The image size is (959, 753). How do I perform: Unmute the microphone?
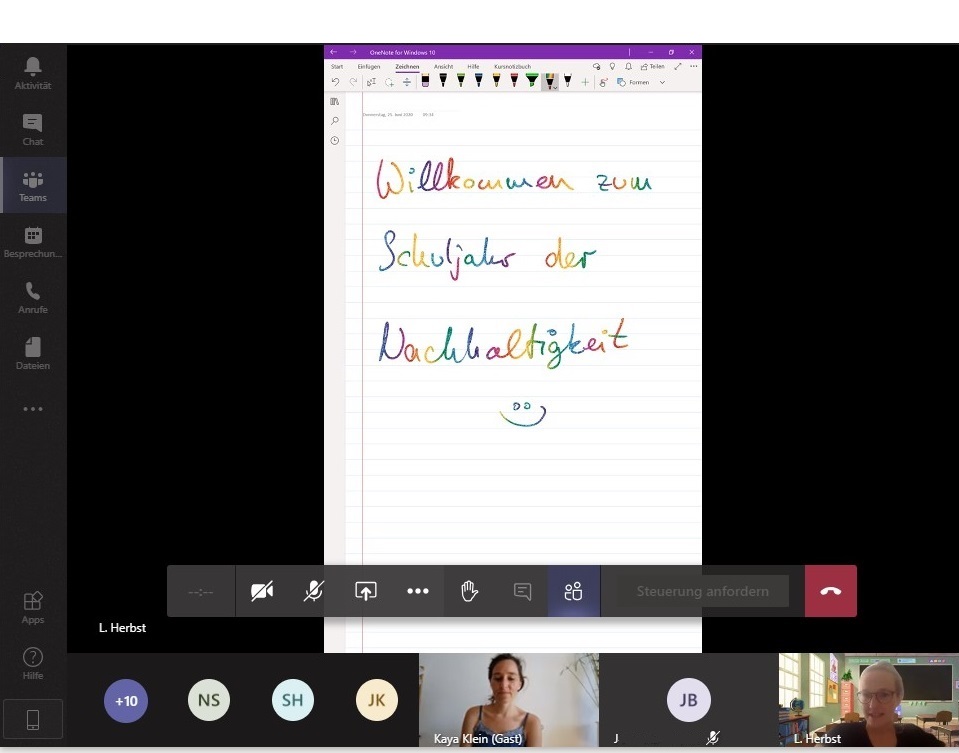coord(314,591)
